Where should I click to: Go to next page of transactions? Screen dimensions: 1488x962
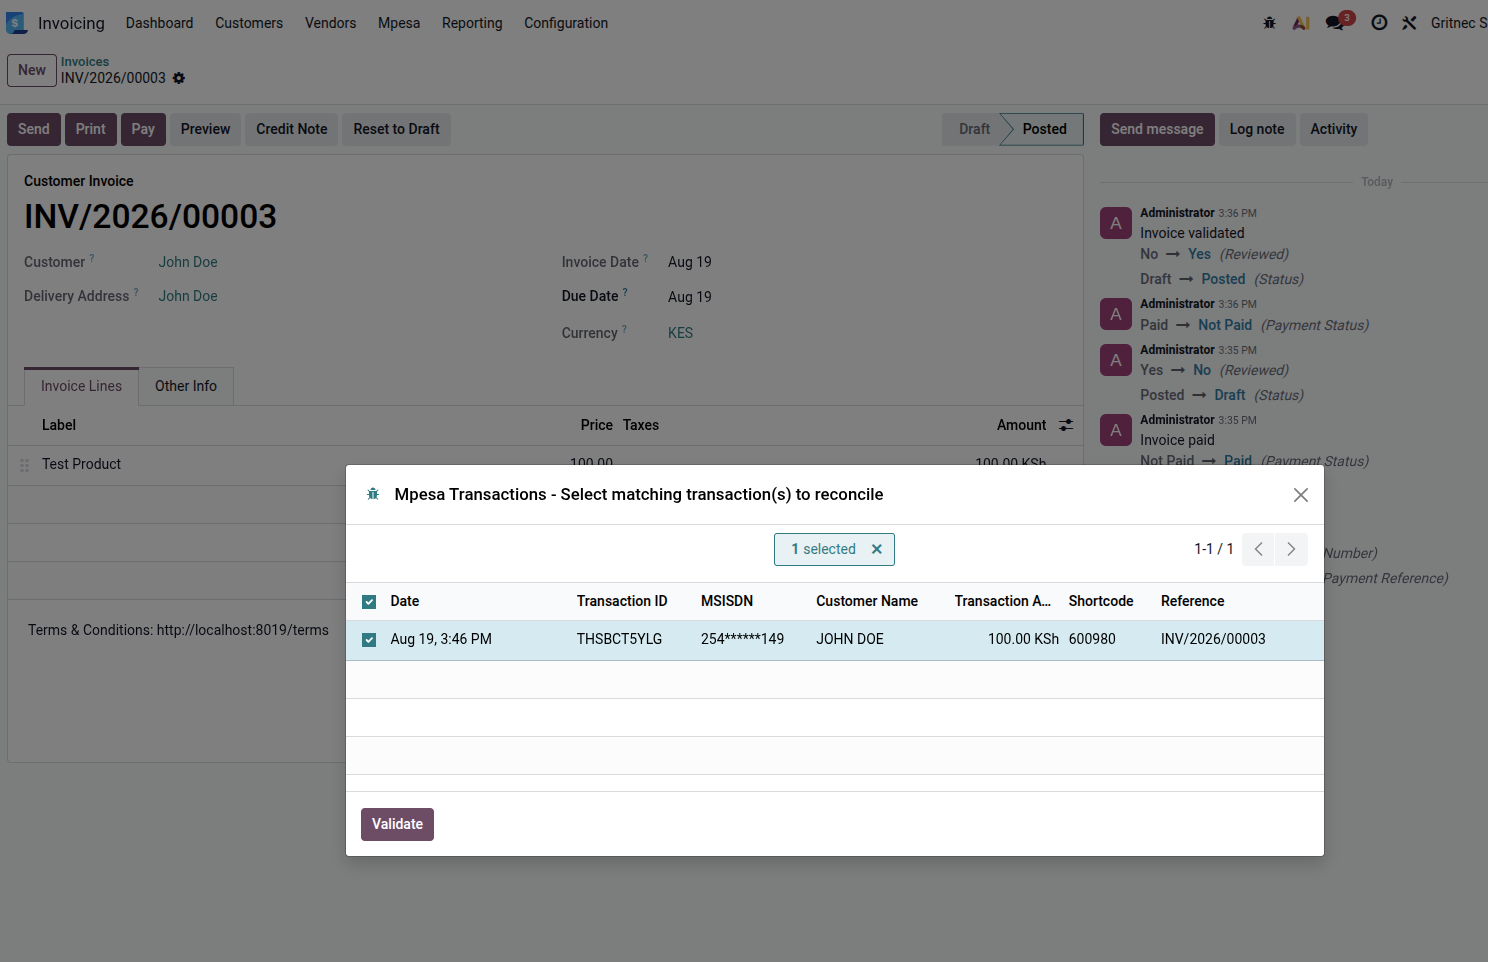pos(1291,549)
